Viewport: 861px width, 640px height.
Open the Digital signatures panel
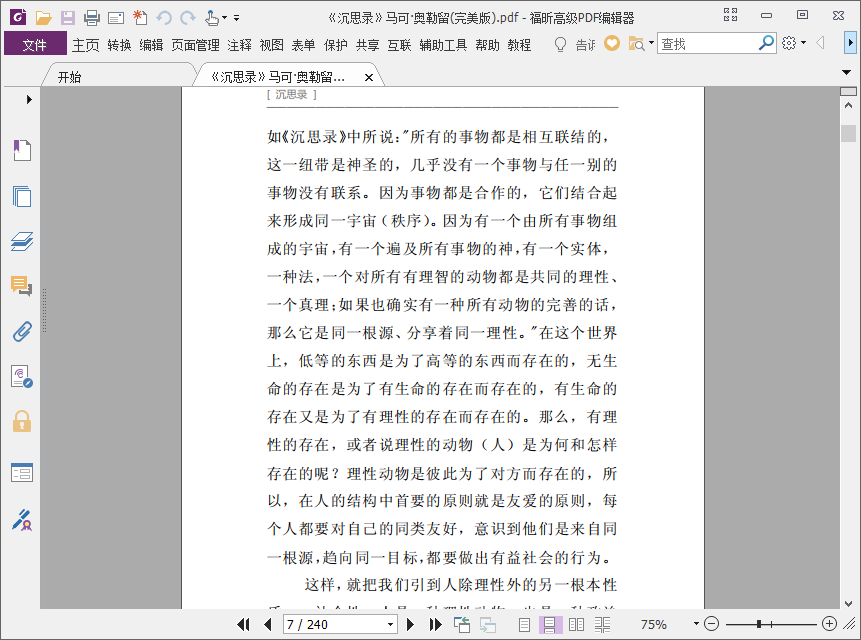tap(22, 377)
